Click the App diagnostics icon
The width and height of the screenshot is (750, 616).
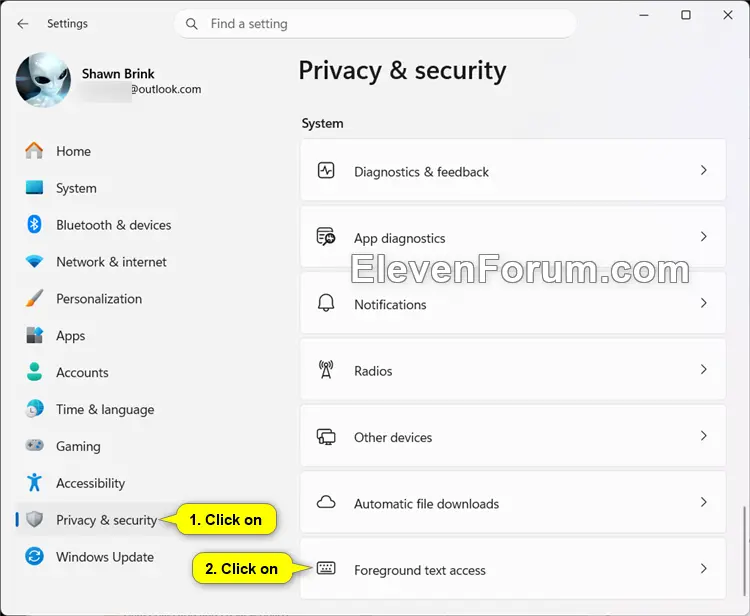coord(326,237)
